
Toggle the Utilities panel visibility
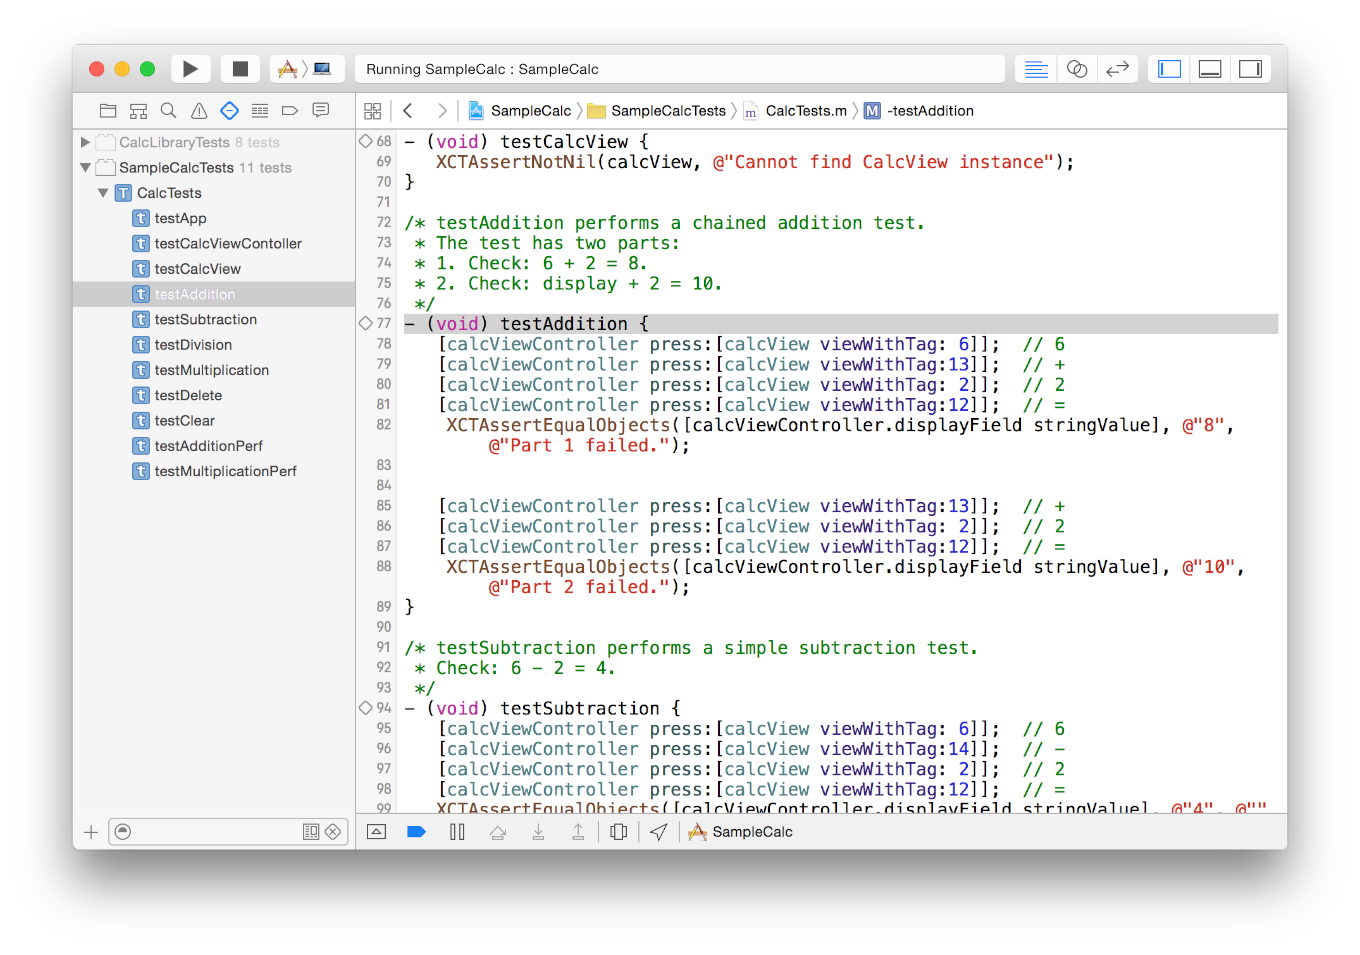click(x=1250, y=69)
